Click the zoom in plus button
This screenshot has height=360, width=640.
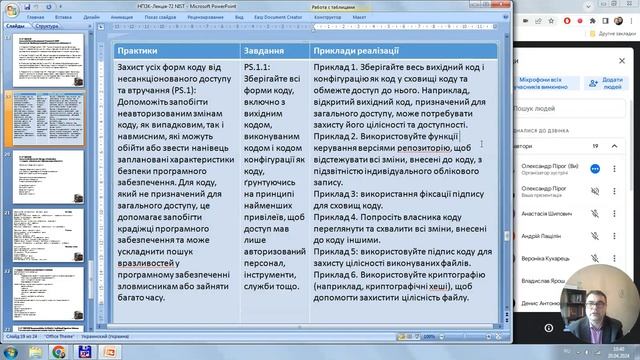pyautogui.click(x=489, y=337)
